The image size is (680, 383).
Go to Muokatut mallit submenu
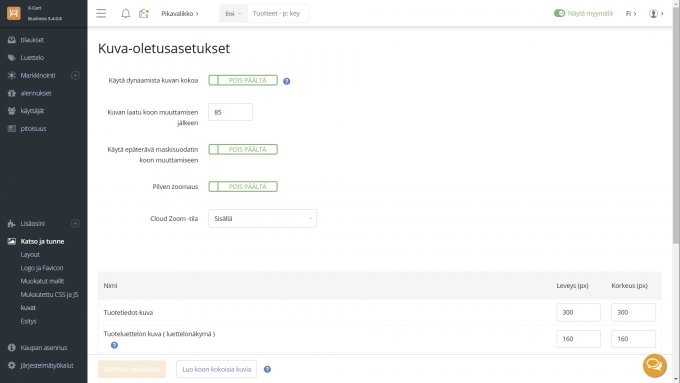(42, 281)
